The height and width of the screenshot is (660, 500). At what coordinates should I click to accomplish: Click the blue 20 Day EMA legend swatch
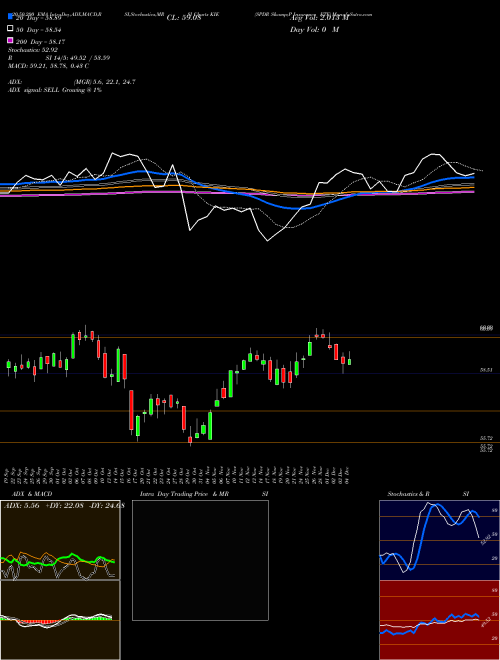tap(10, 16)
